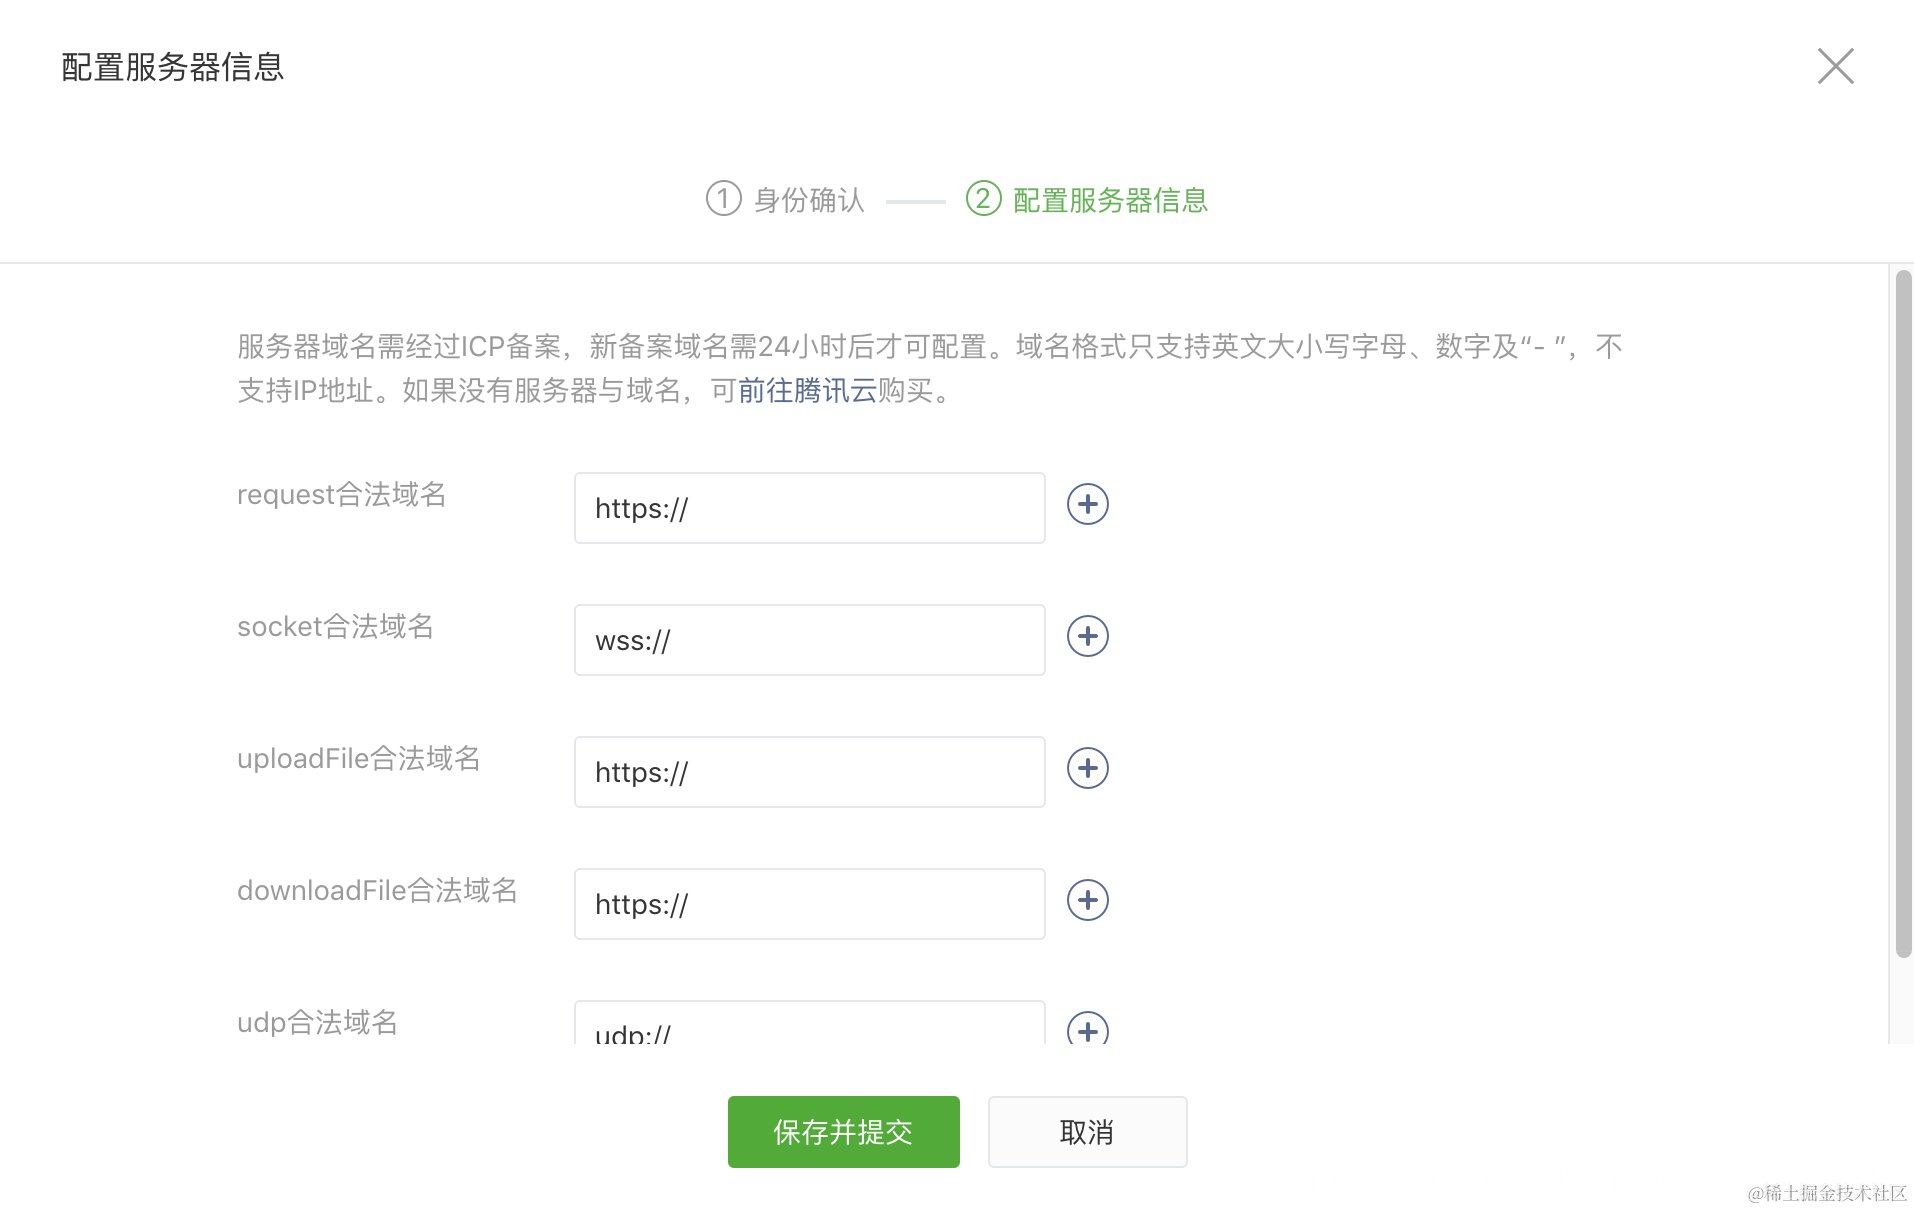This screenshot has height=1210, width=1914.
Task: Click the step 2 配置服务器信息 circle icon
Action: click(x=985, y=199)
